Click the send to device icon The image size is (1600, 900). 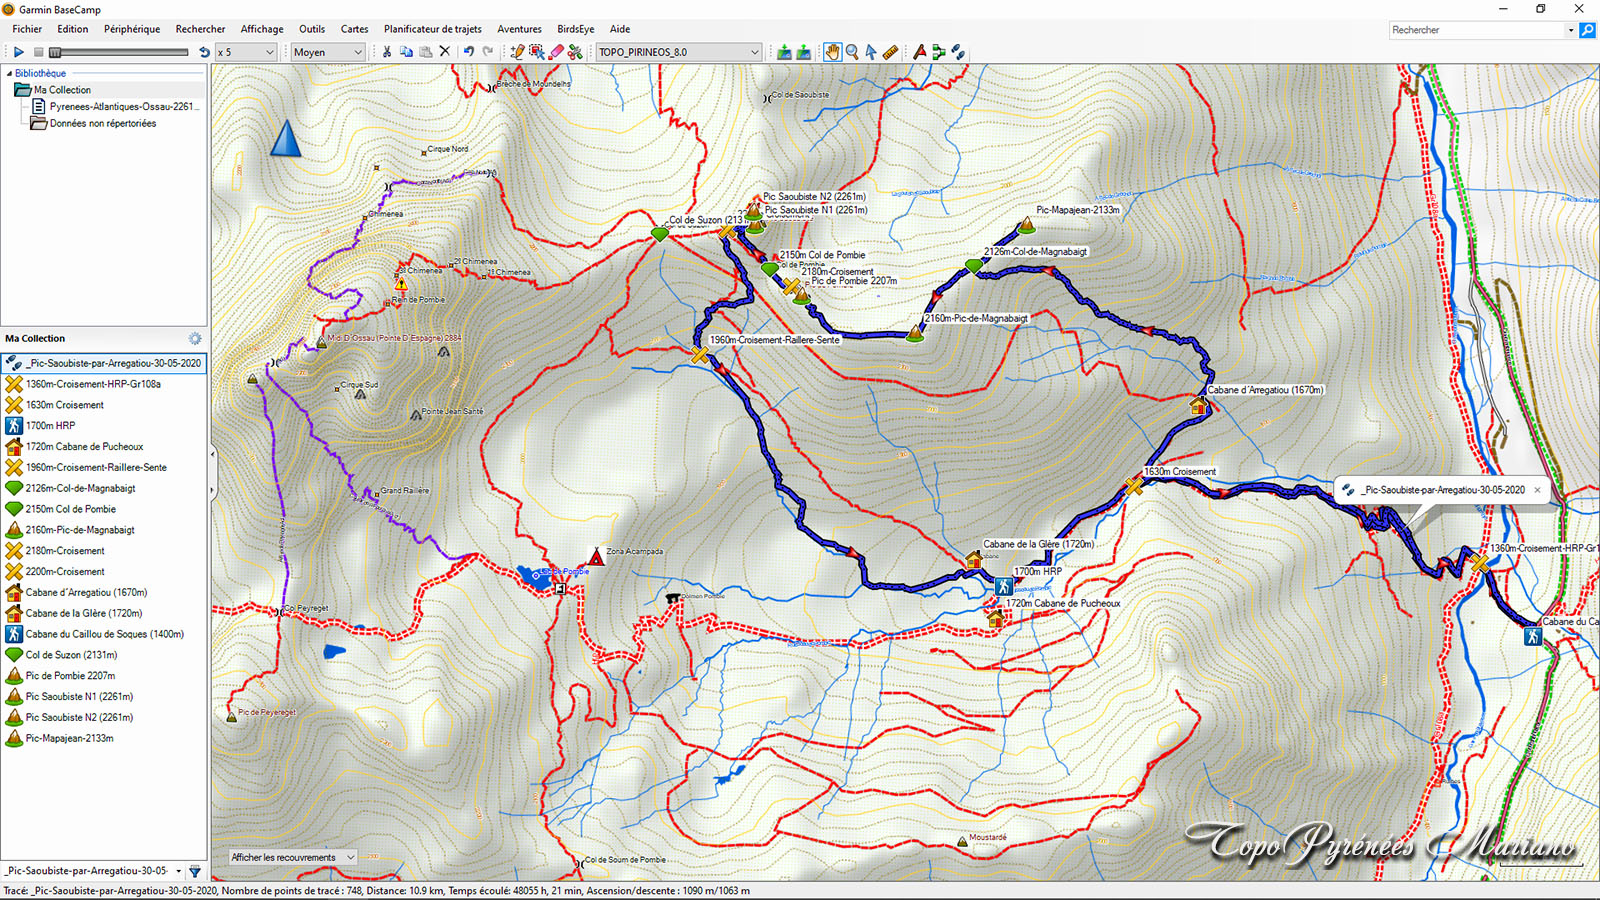784,52
